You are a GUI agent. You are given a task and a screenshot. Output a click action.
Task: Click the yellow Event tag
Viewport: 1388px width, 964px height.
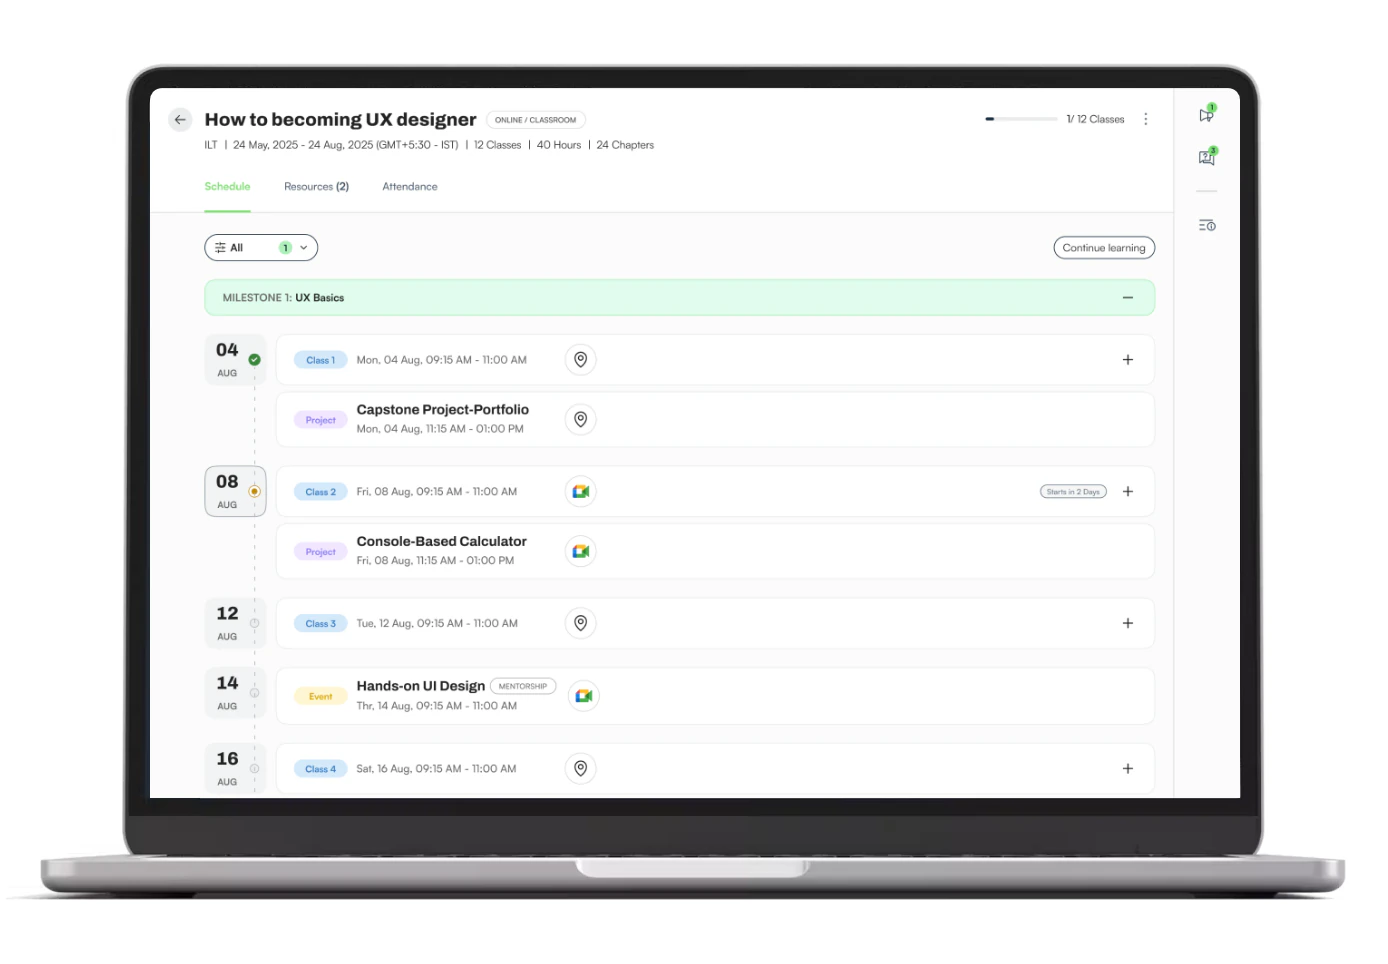(x=321, y=697)
